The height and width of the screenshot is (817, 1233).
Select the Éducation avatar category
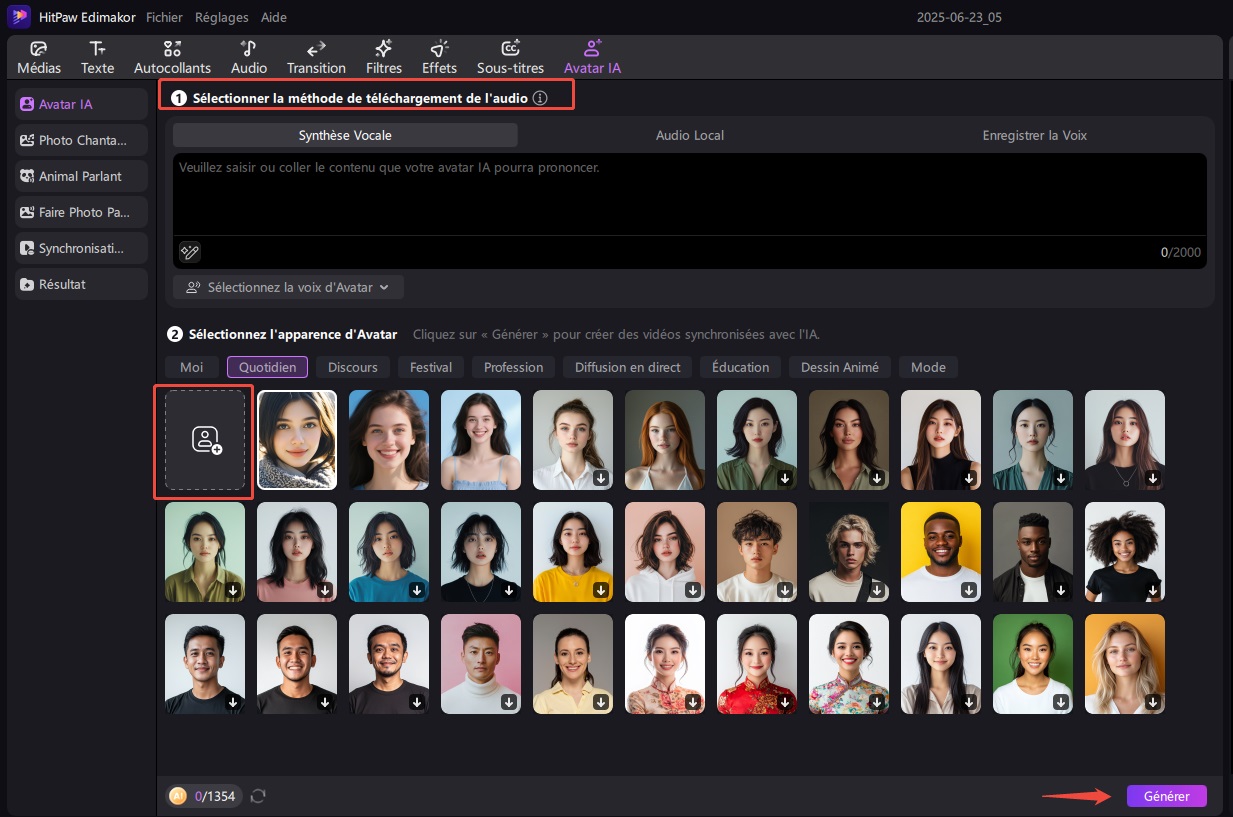click(741, 367)
